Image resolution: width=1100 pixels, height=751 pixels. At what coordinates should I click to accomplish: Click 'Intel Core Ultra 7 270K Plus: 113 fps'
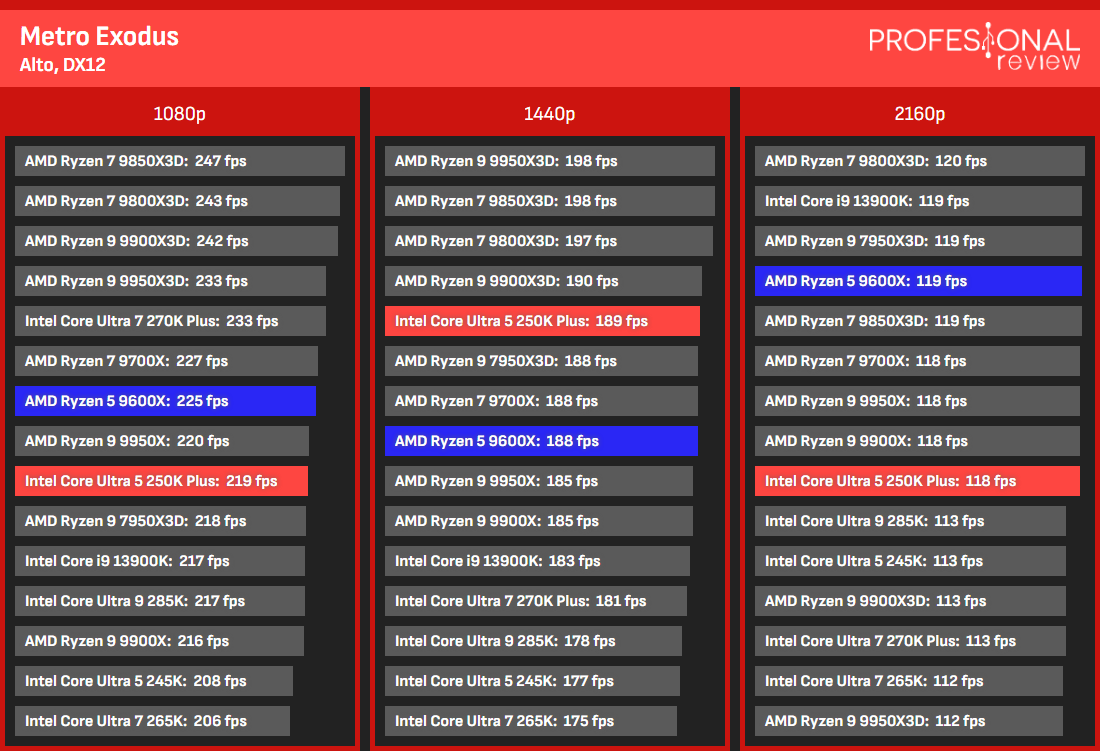coord(911,640)
